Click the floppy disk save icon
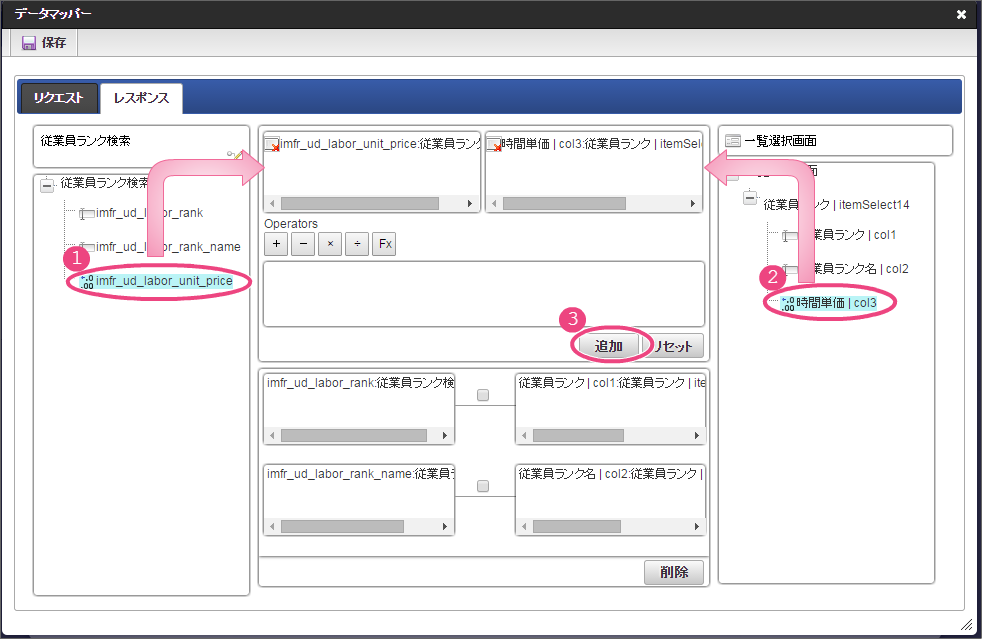 tap(29, 43)
